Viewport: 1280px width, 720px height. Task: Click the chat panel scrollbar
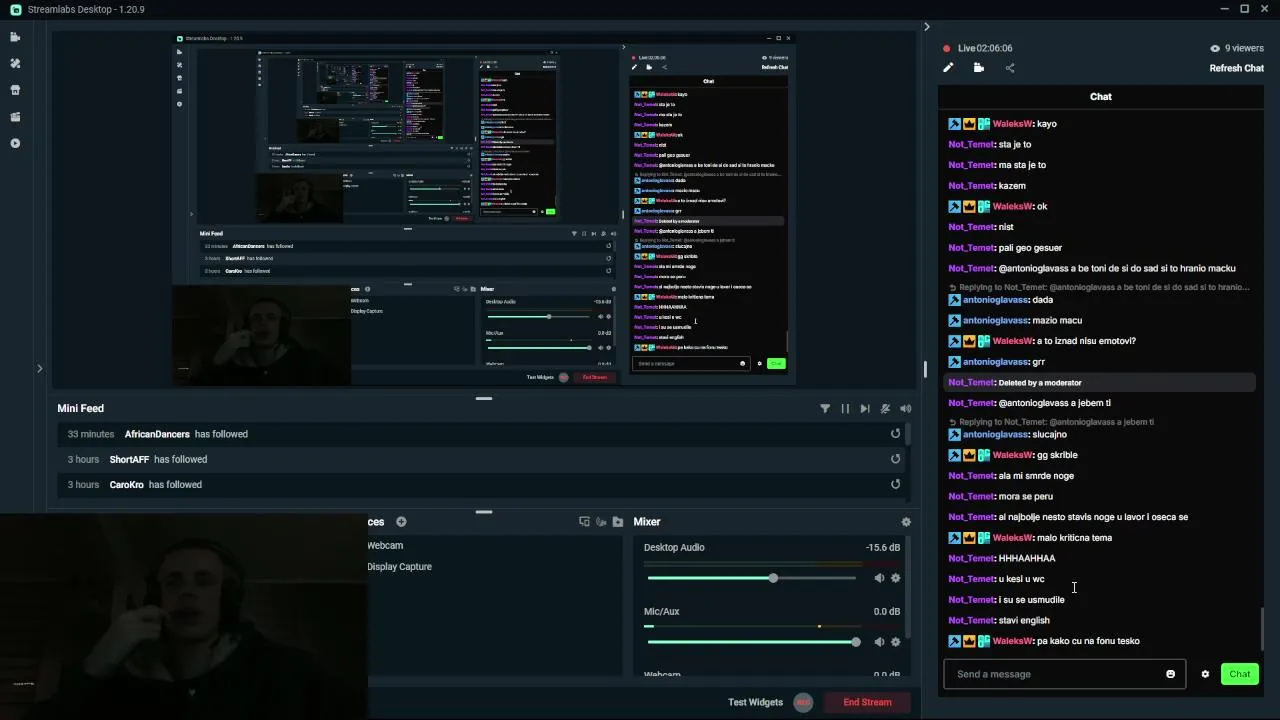(1262, 628)
